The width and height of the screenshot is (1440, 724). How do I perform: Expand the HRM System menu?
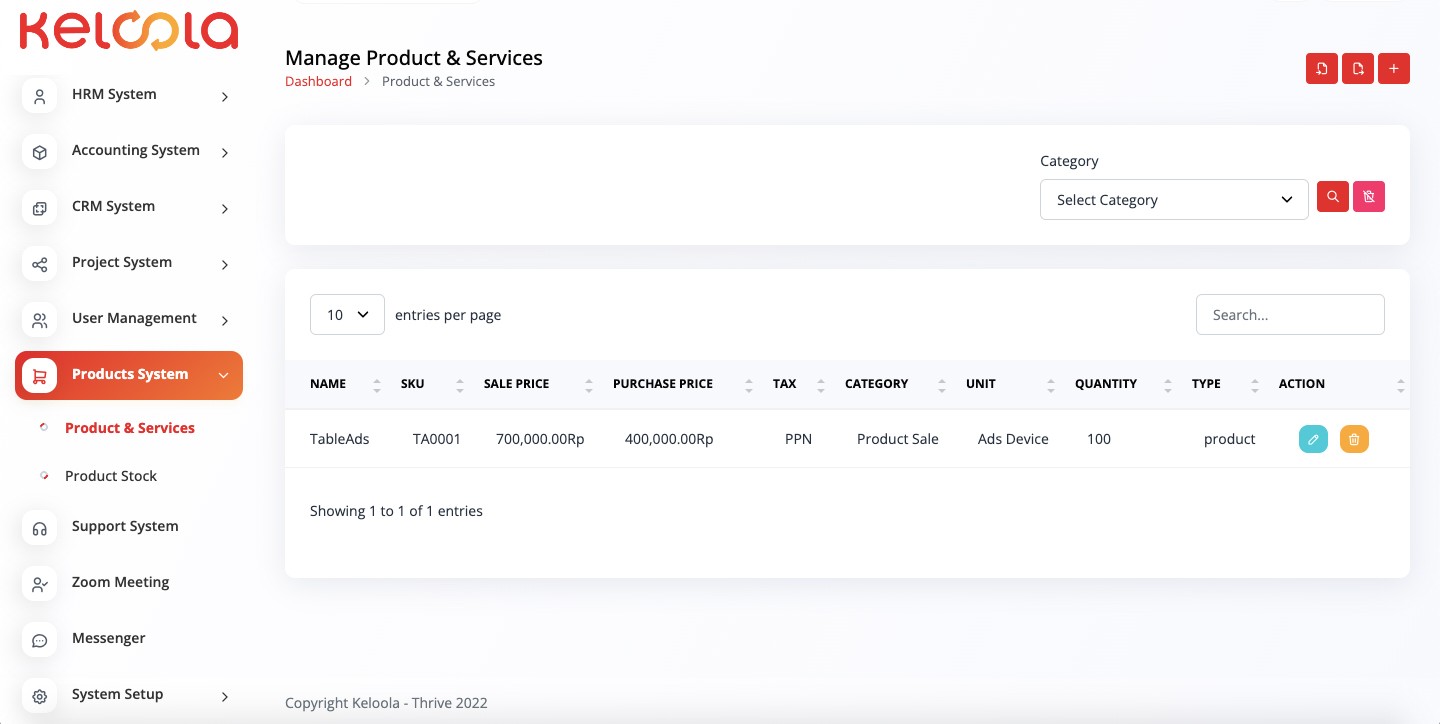pos(129,95)
